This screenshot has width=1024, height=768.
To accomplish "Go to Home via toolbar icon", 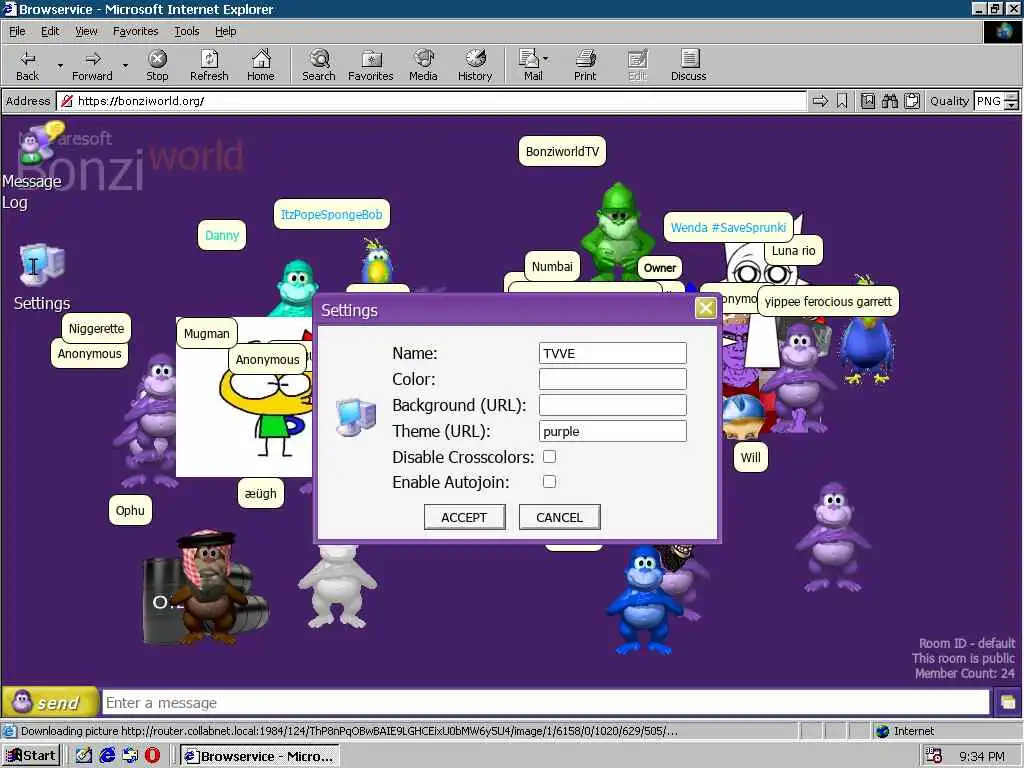I will pos(261,65).
